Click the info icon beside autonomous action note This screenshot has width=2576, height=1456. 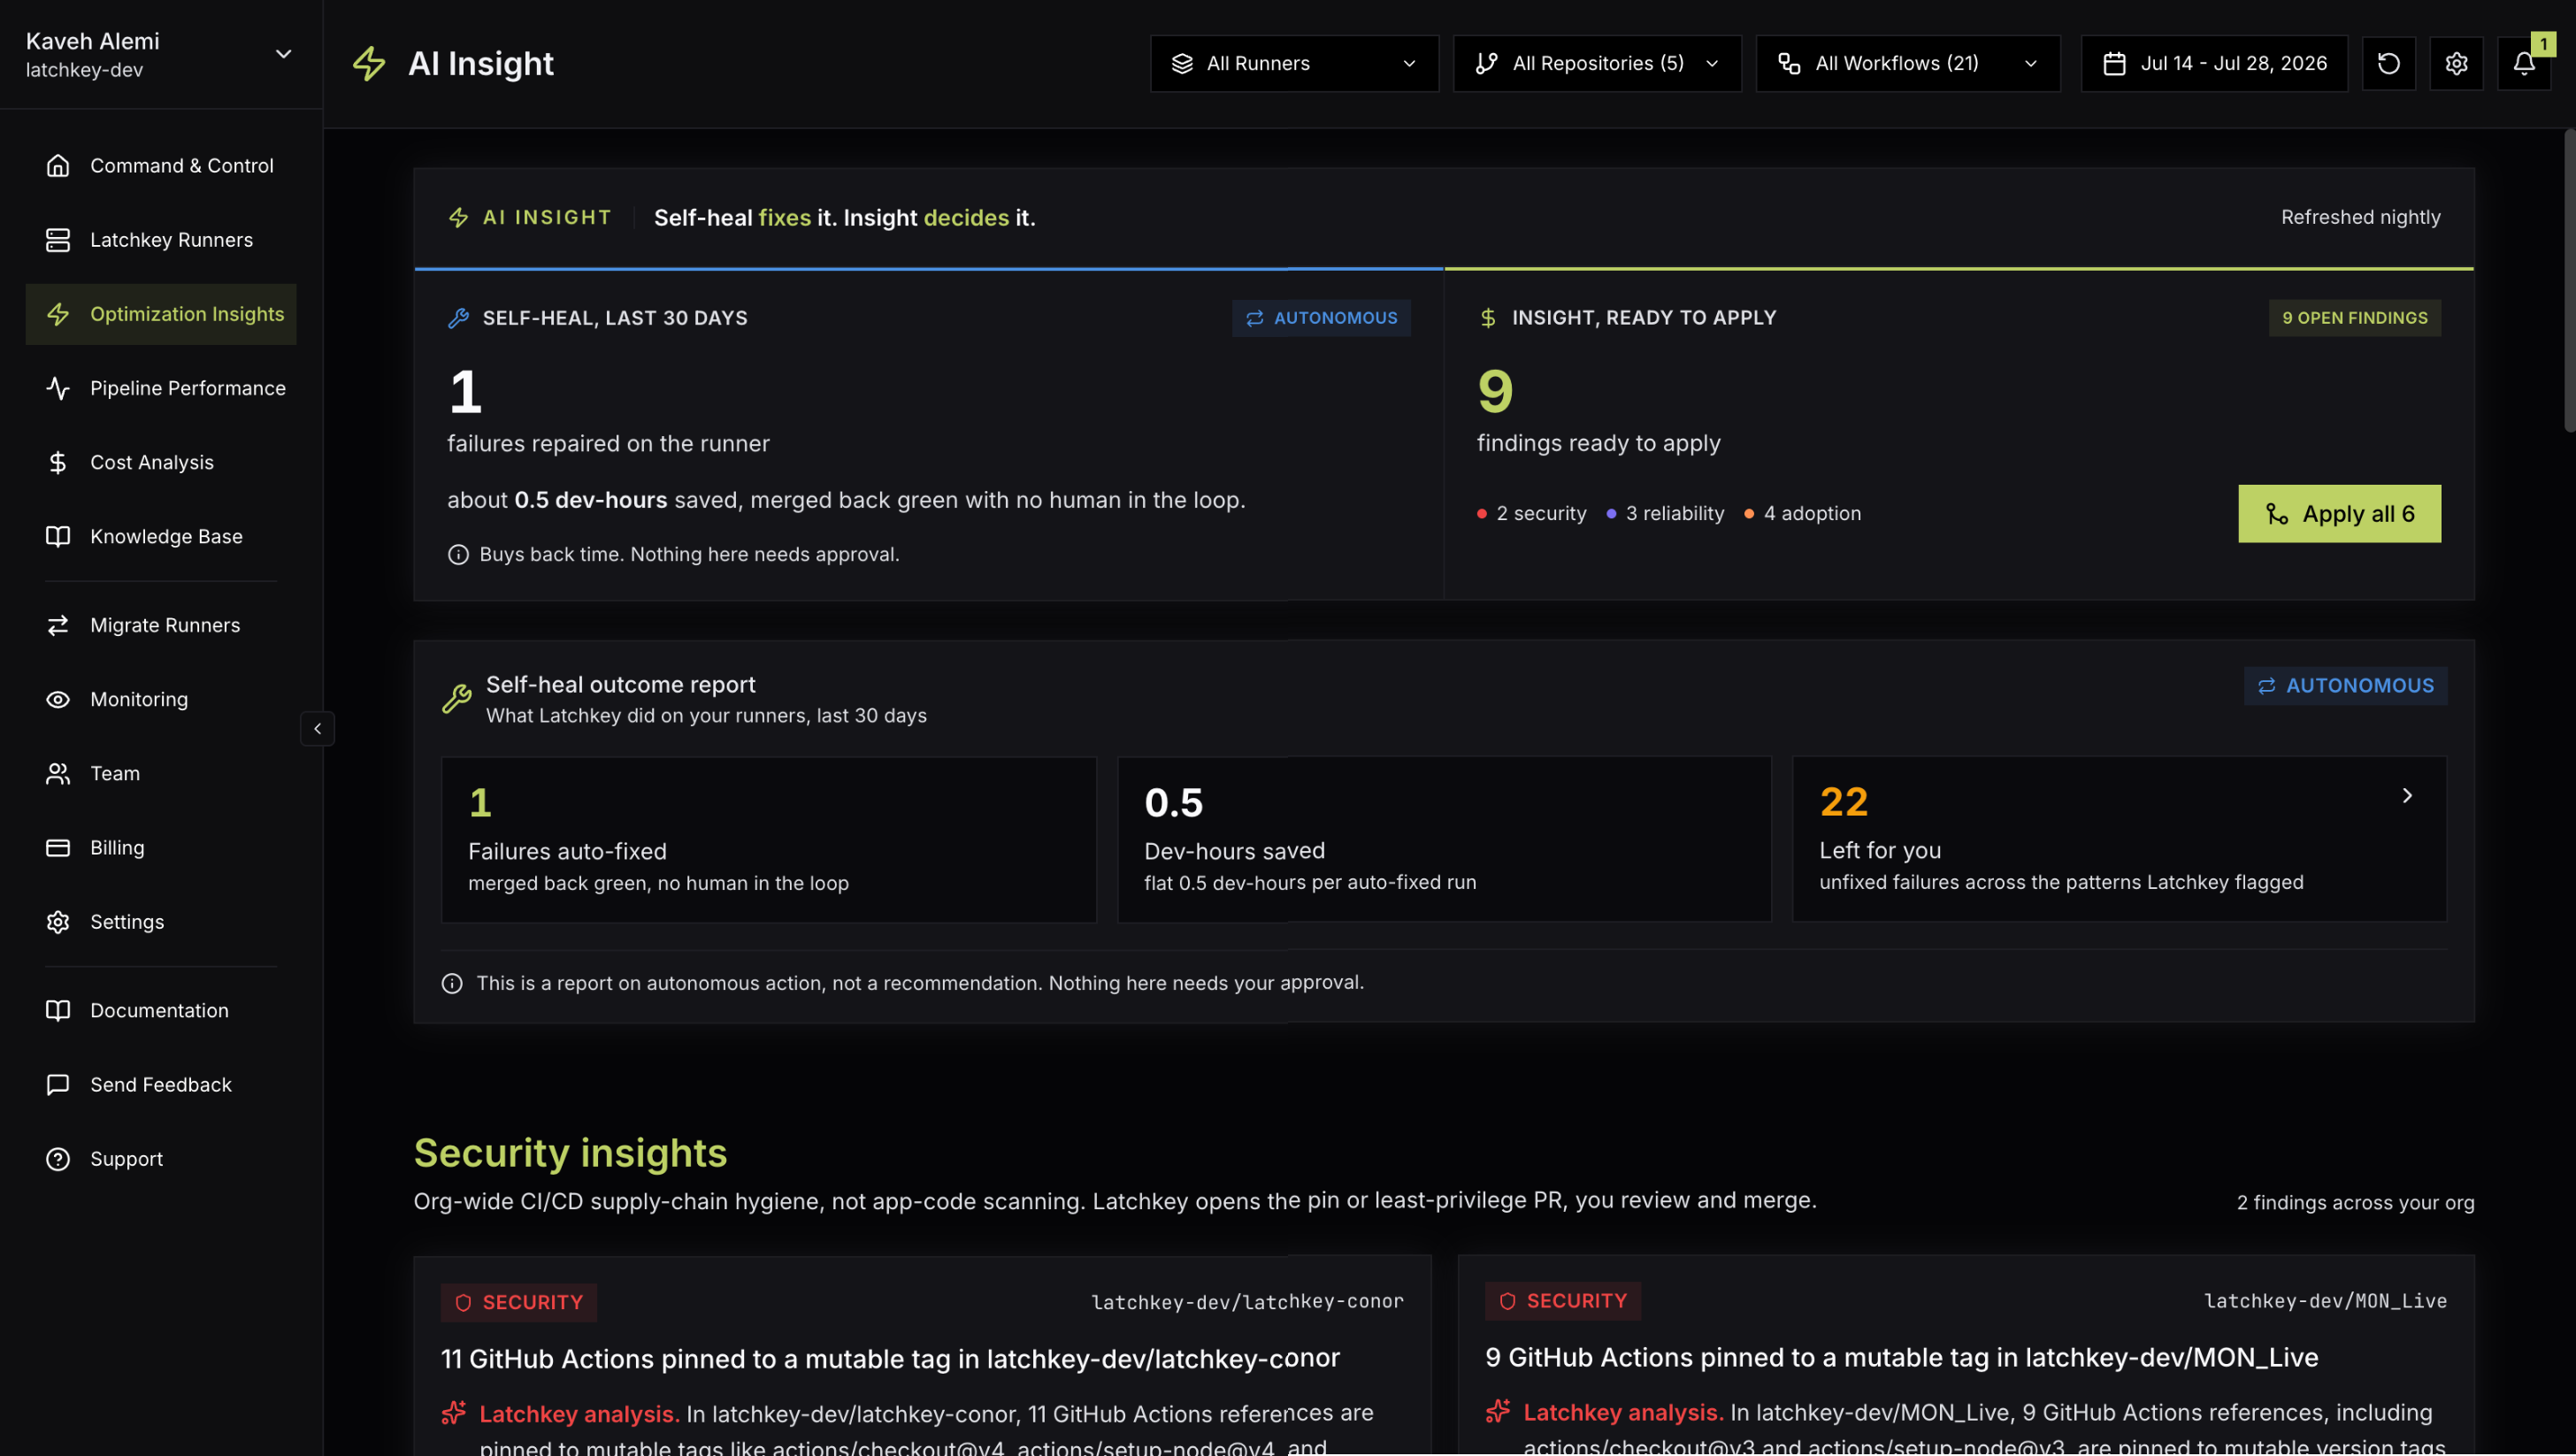452,983
